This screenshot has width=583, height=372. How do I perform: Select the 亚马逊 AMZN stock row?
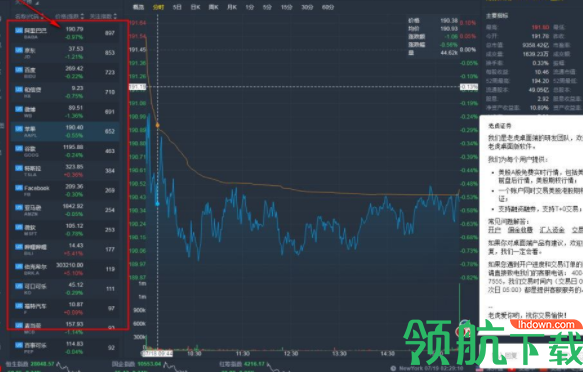pos(65,210)
